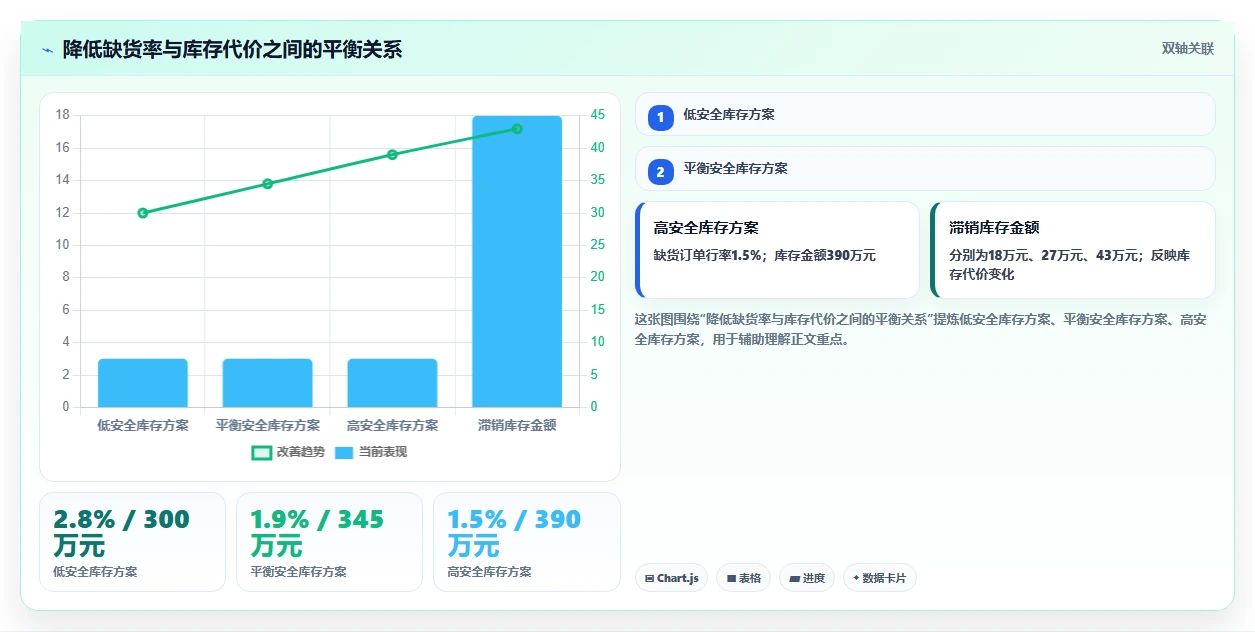Click the green line point over 低安全库存方案
Image resolution: width=1255 pixels, height=632 pixels.
click(143, 213)
